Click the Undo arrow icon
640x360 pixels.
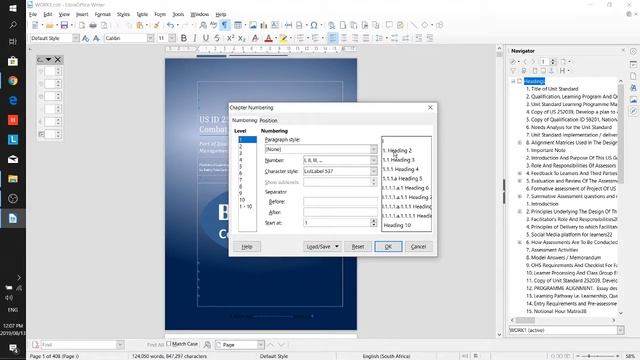[x=170, y=25]
